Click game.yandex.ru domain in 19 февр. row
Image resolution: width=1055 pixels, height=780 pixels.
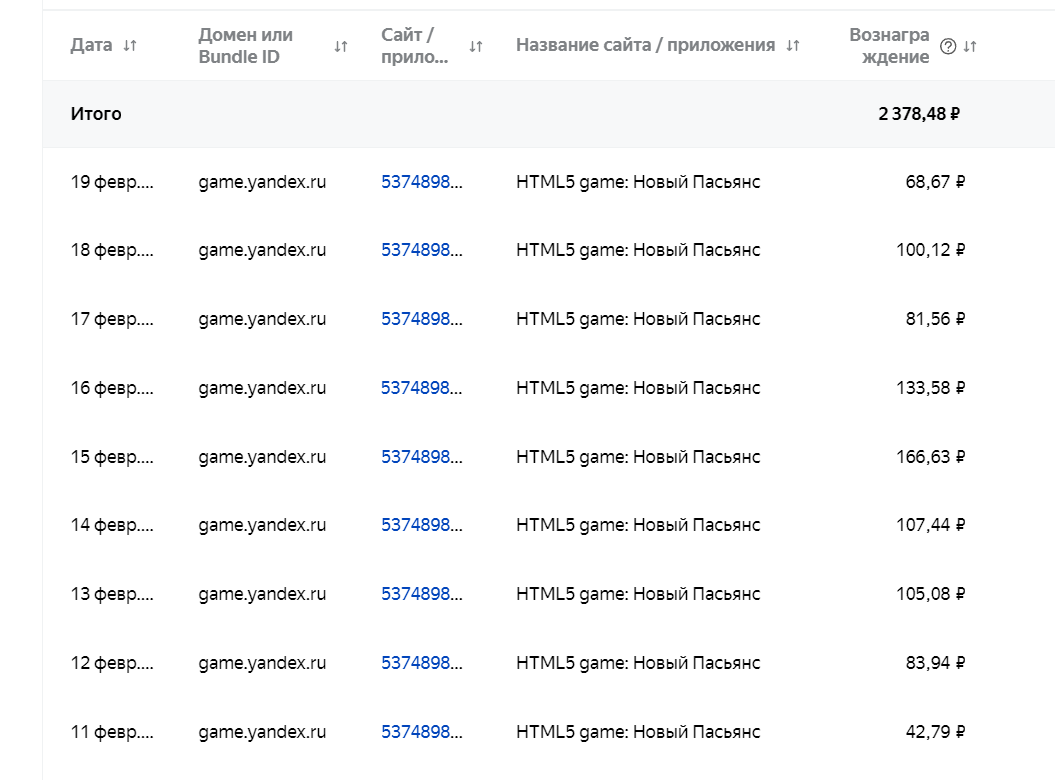point(262,182)
